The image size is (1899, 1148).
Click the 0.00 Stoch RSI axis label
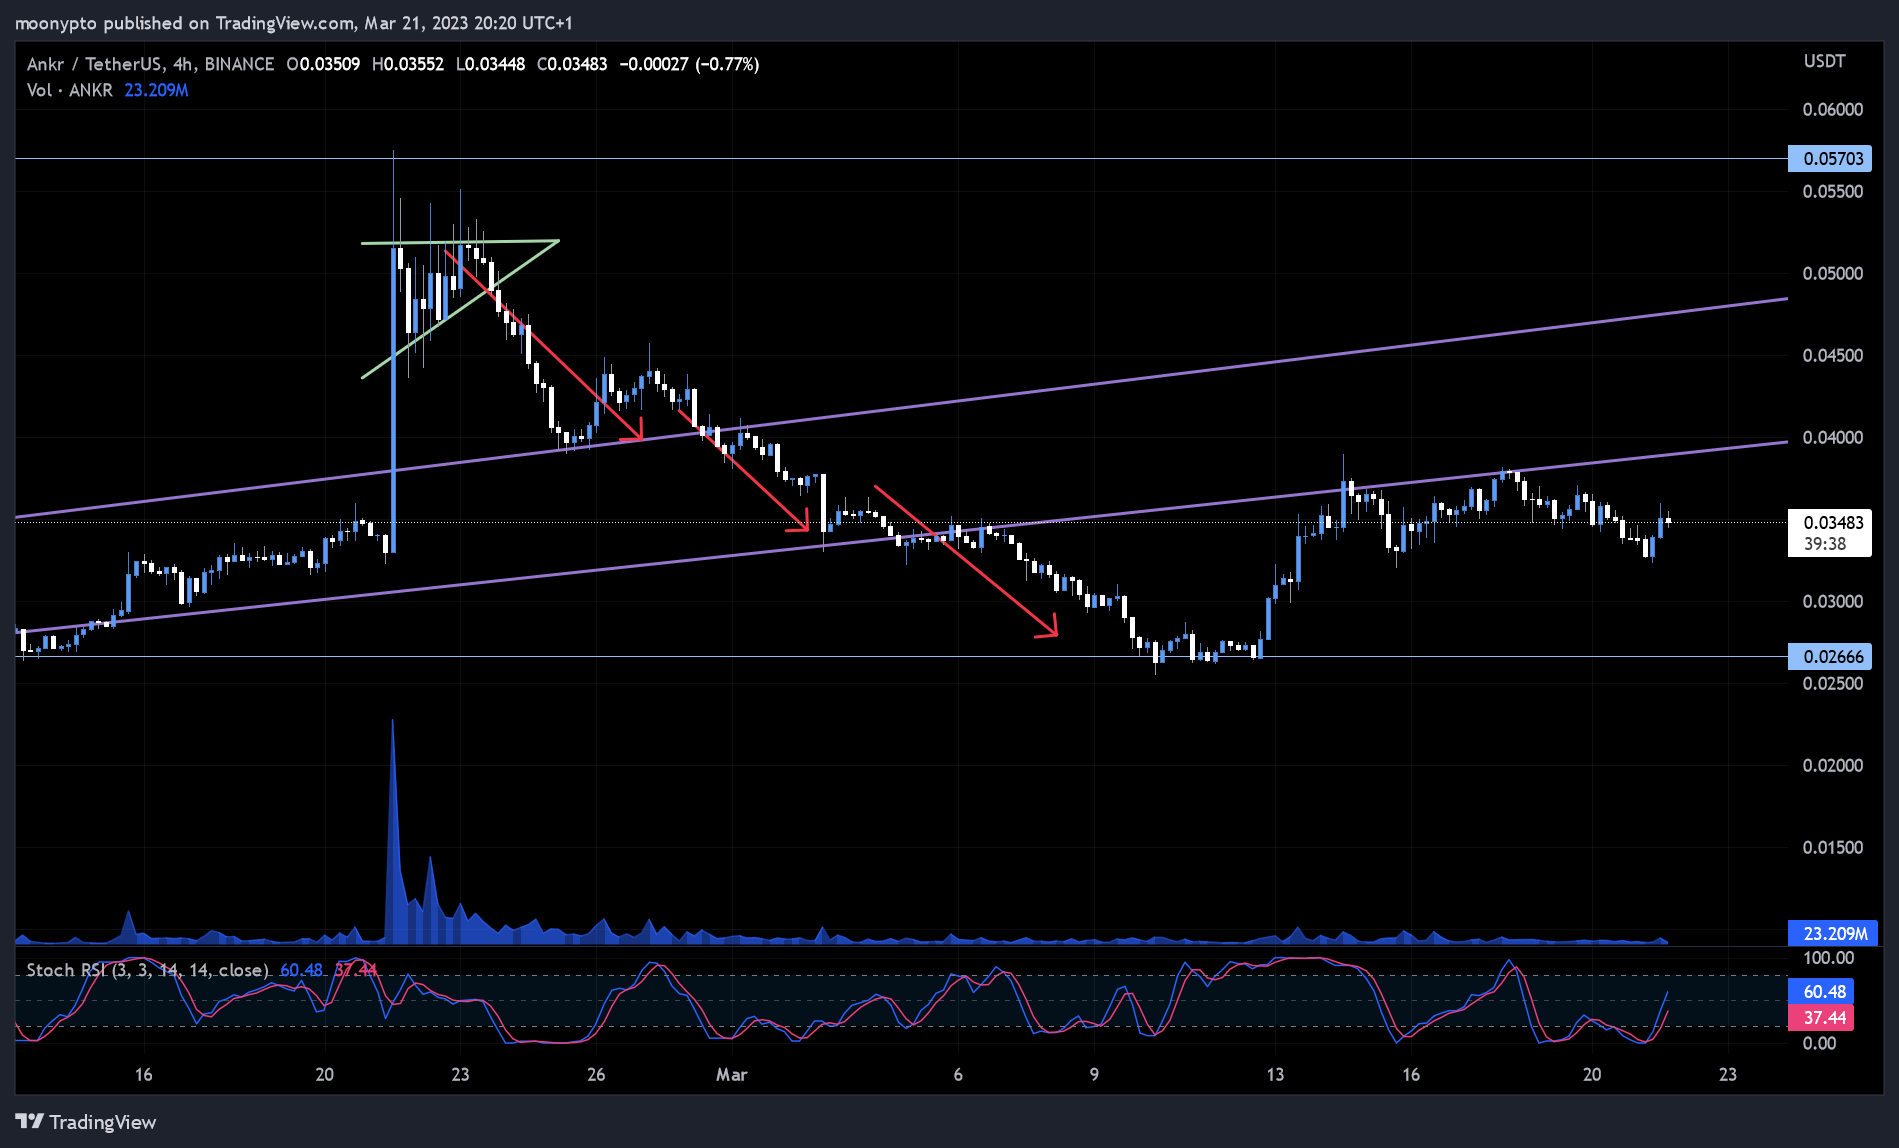point(1819,1043)
